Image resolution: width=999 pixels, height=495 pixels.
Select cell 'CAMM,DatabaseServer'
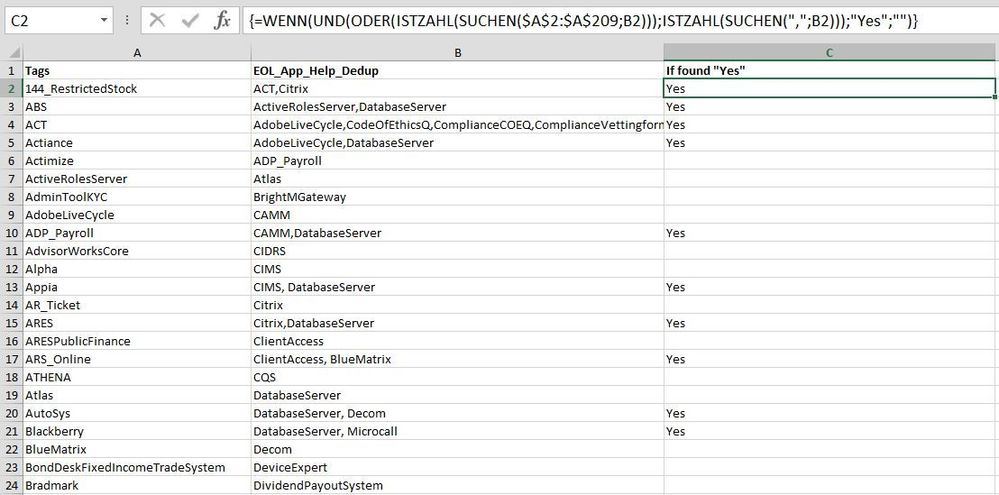click(x=457, y=233)
